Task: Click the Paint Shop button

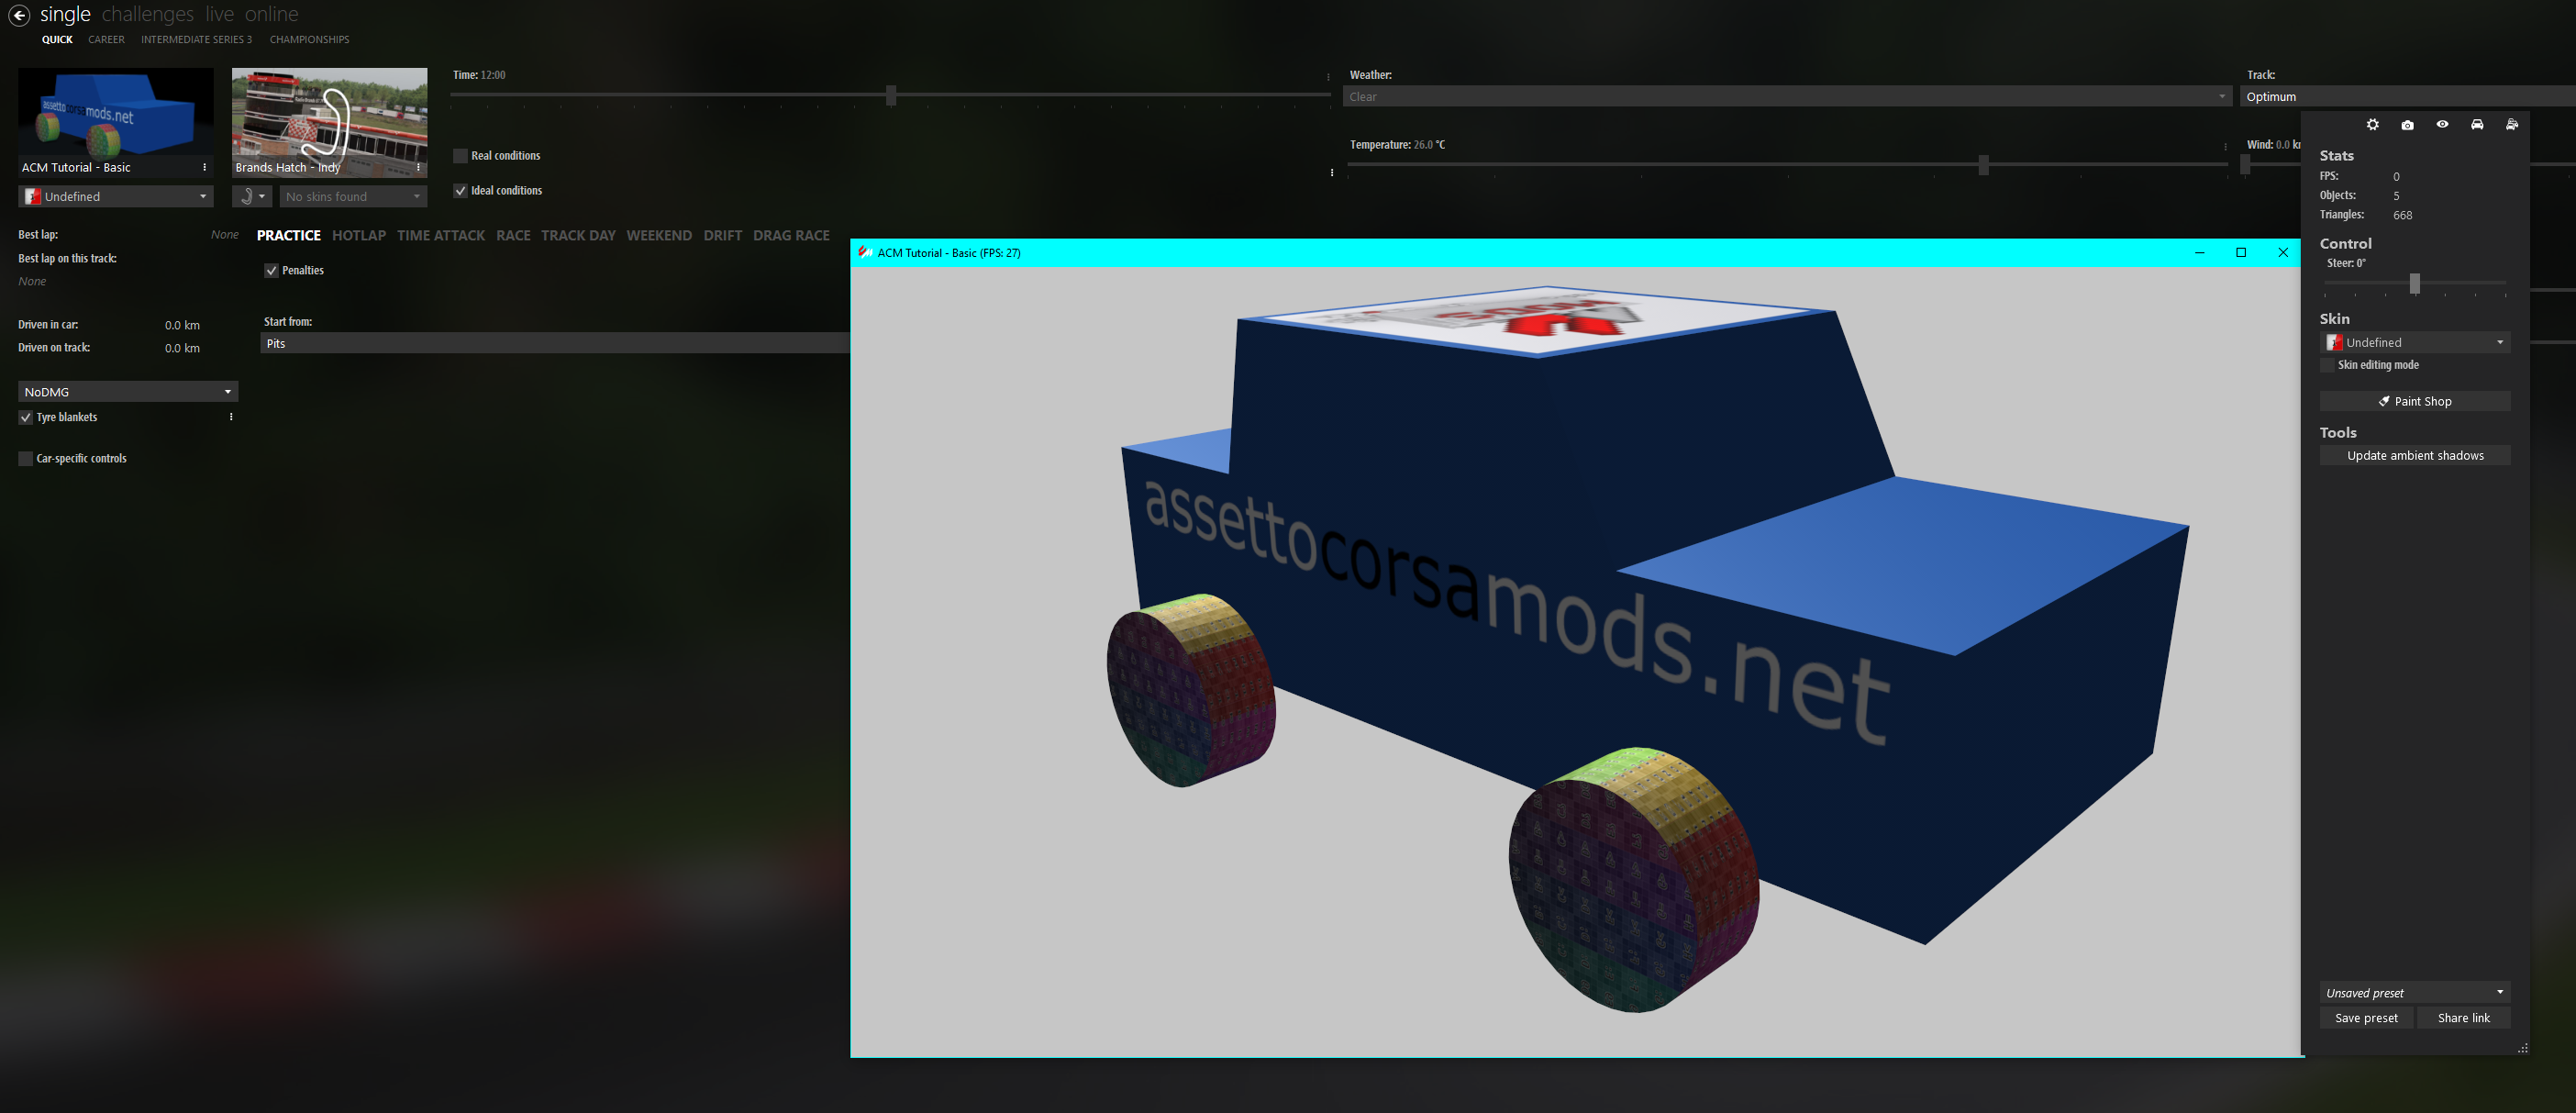Action: click(x=2415, y=401)
